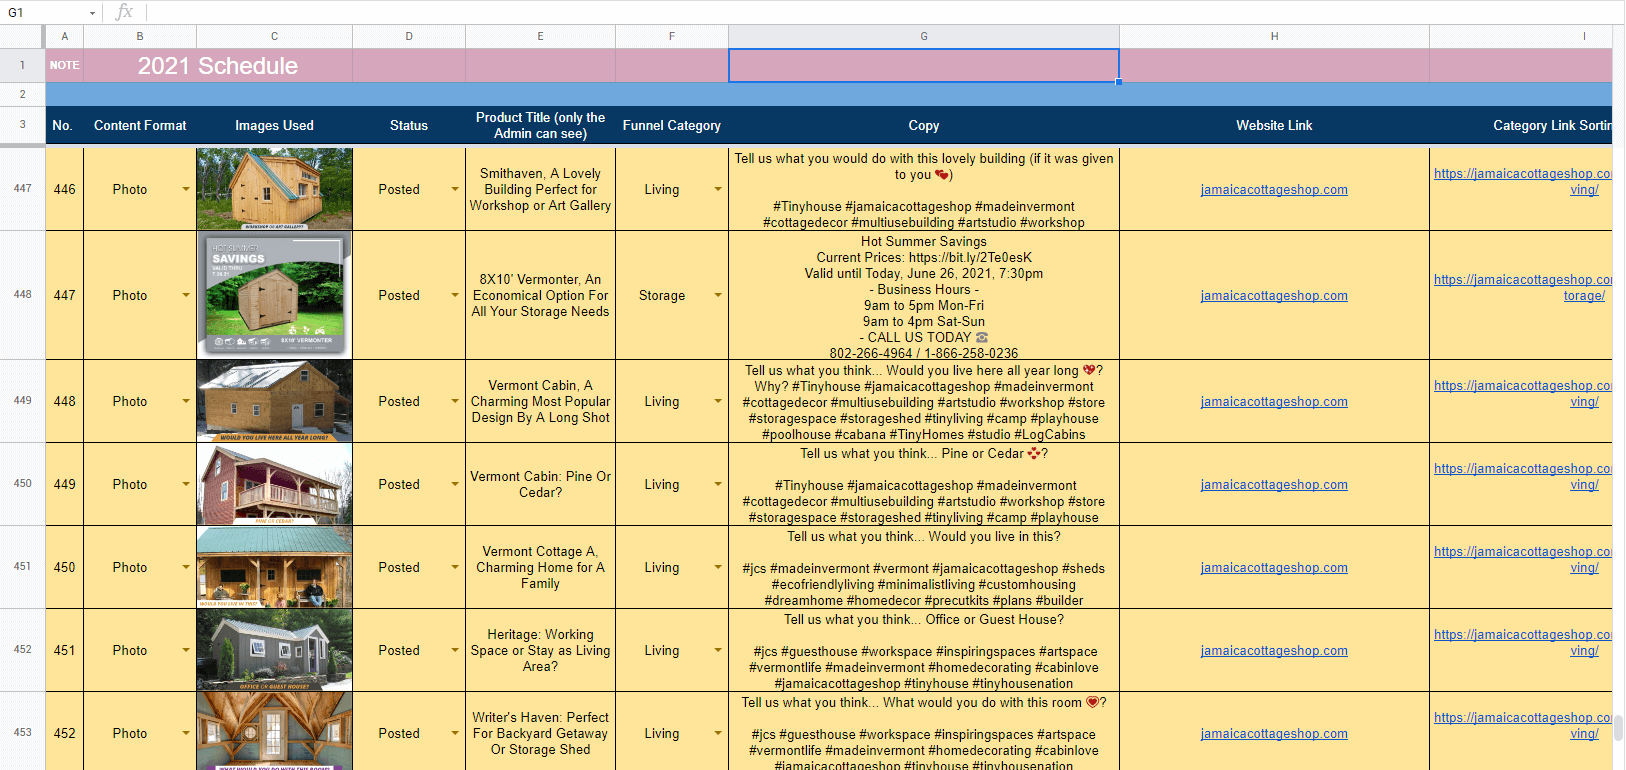Click website link for Smithaven row

click(1273, 190)
